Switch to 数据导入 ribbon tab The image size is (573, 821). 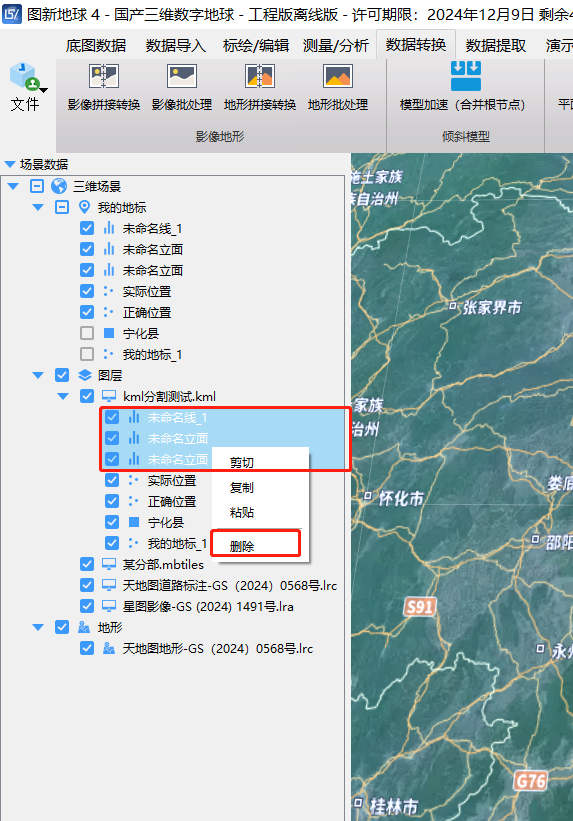tap(175, 46)
